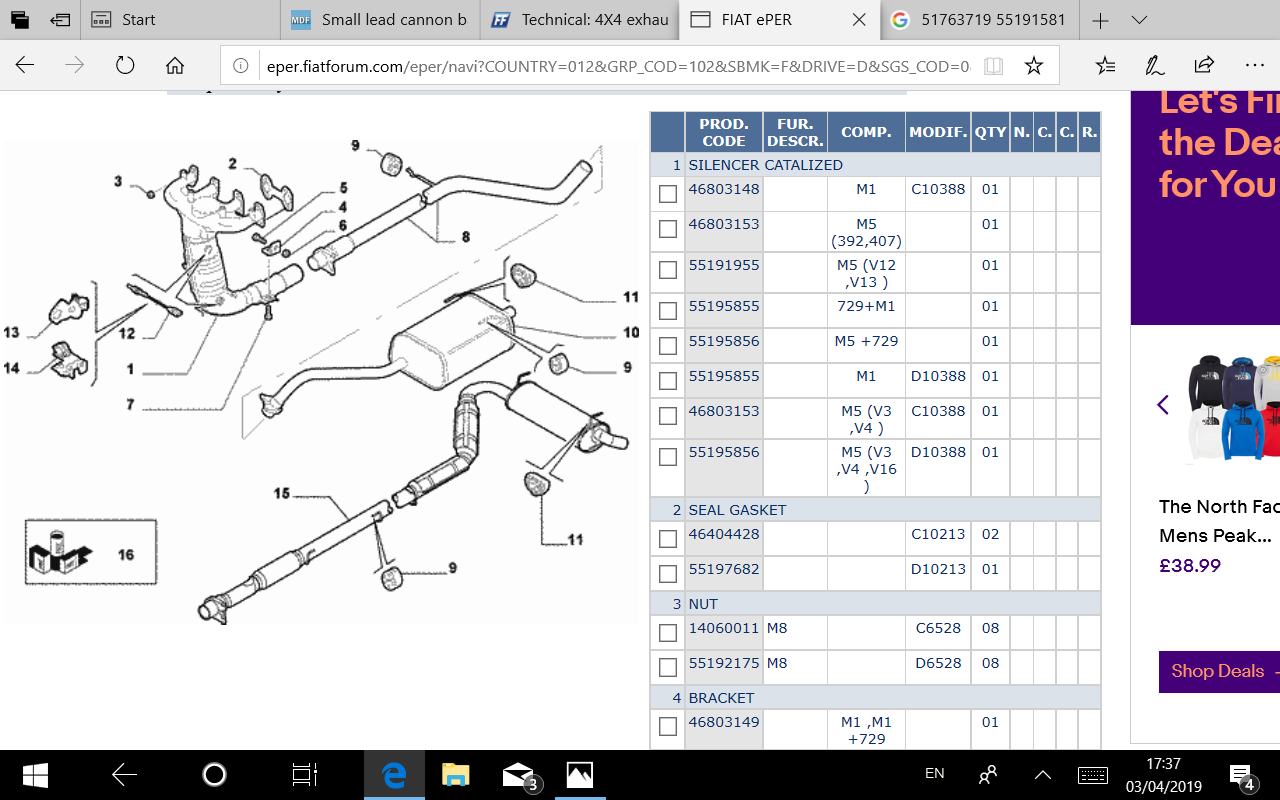The height and width of the screenshot is (800, 1280).
Task: Close the FIAT ePER tab
Action: [x=859, y=20]
